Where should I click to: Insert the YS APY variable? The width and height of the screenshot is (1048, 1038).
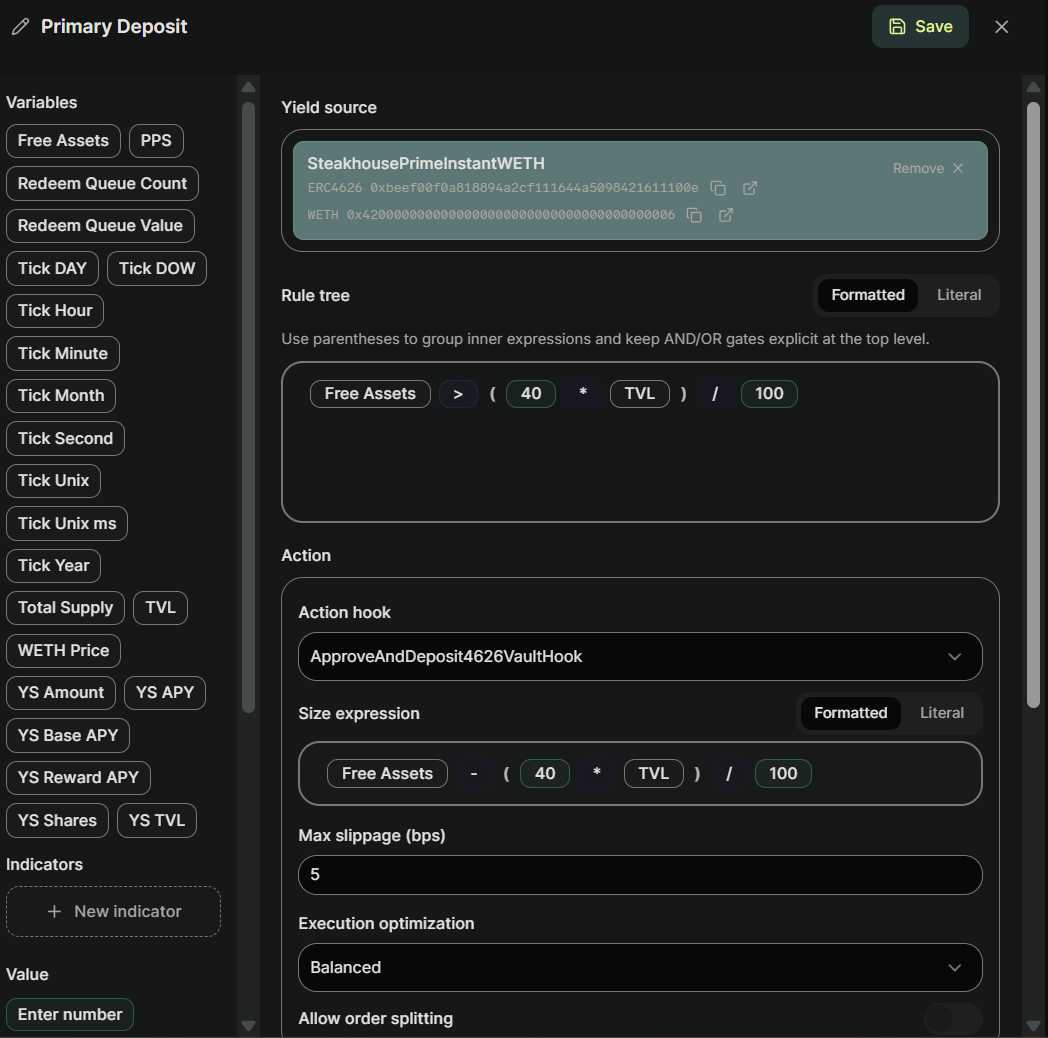[x=165, y=692]
